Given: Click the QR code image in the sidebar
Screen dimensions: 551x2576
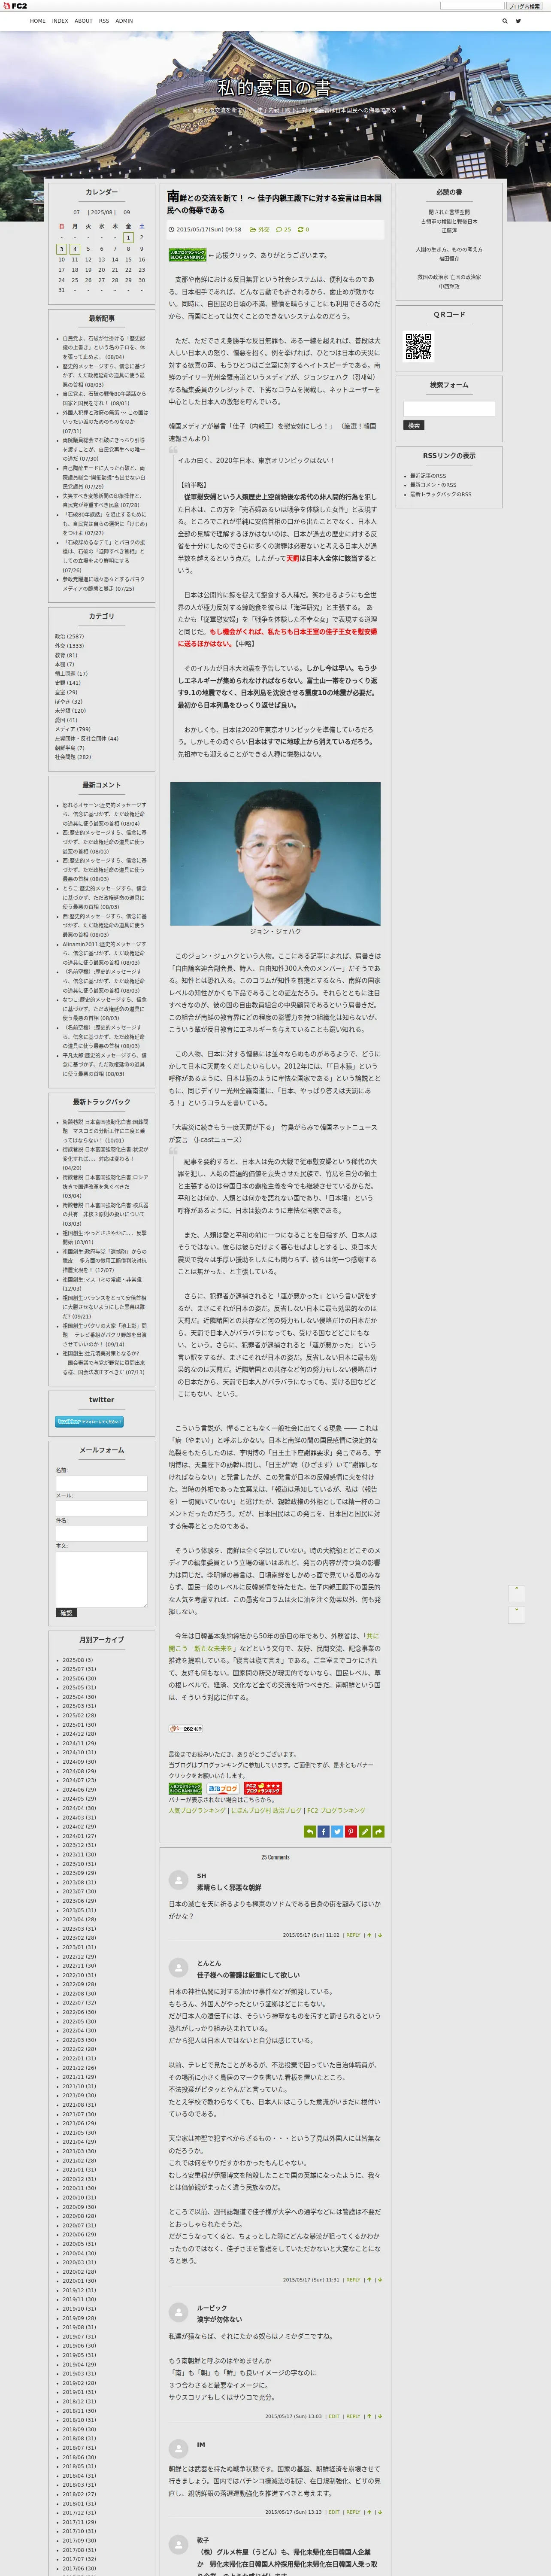Looking at the screenshot, I should coord(418,346).
